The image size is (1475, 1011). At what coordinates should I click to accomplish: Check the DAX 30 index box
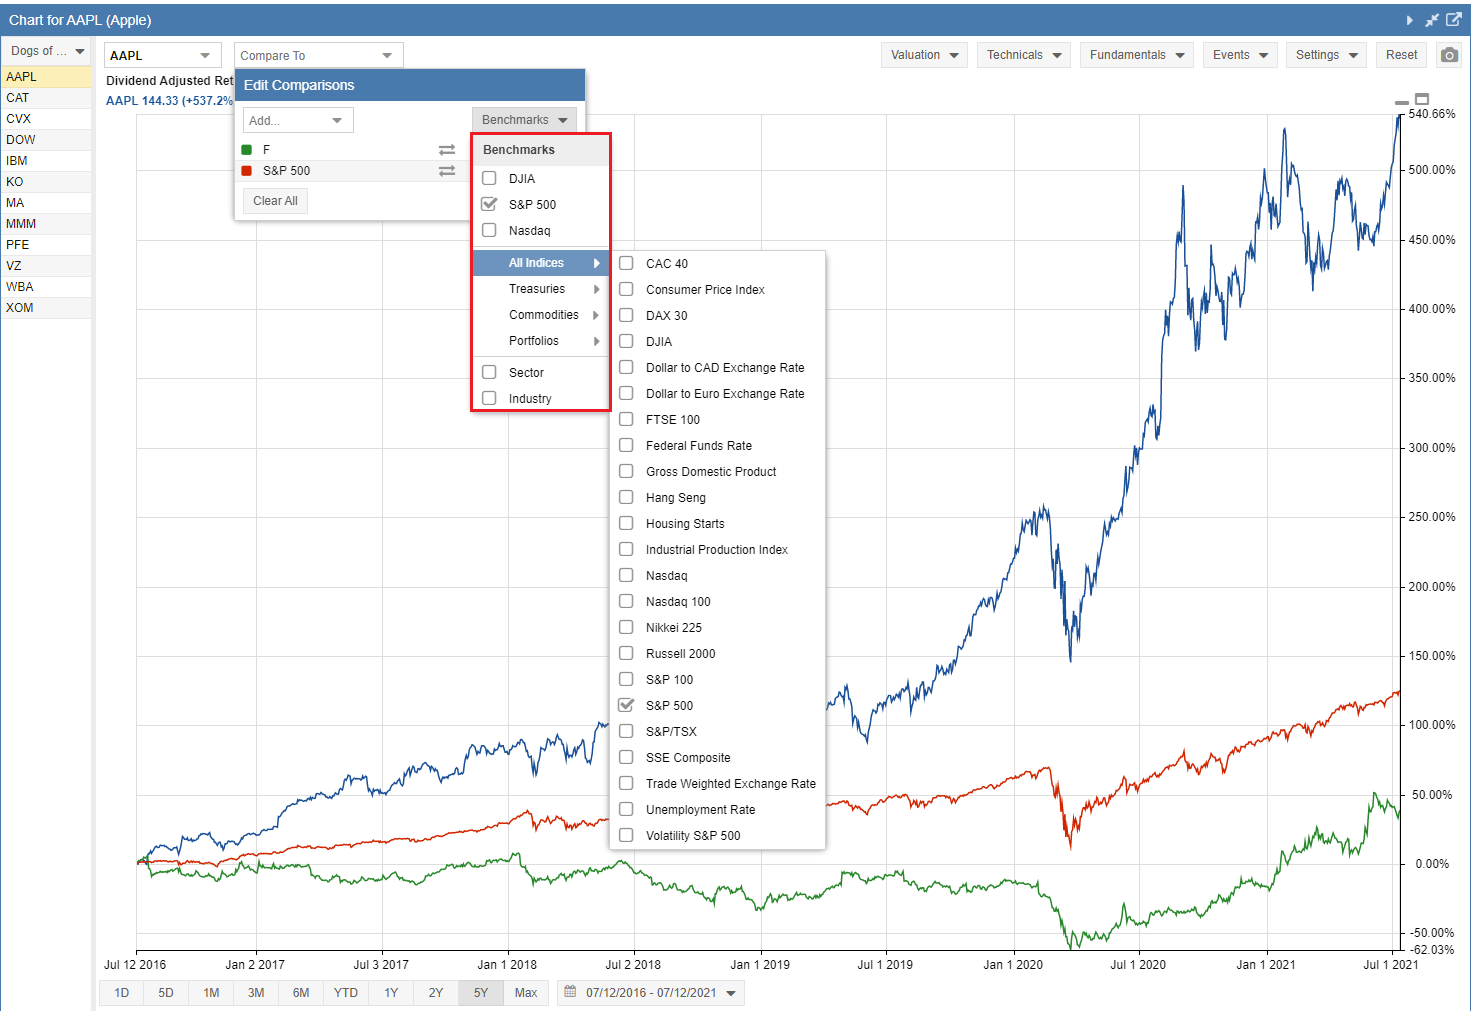tap(626, 315)
